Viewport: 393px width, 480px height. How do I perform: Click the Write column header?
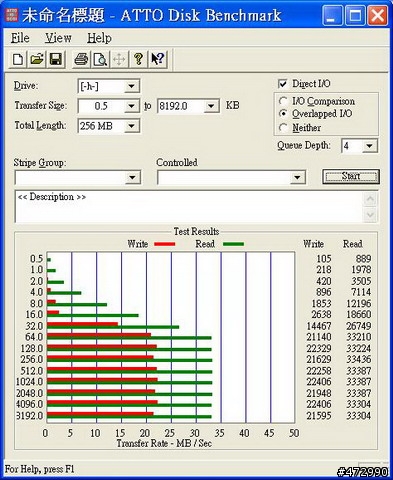313,244
